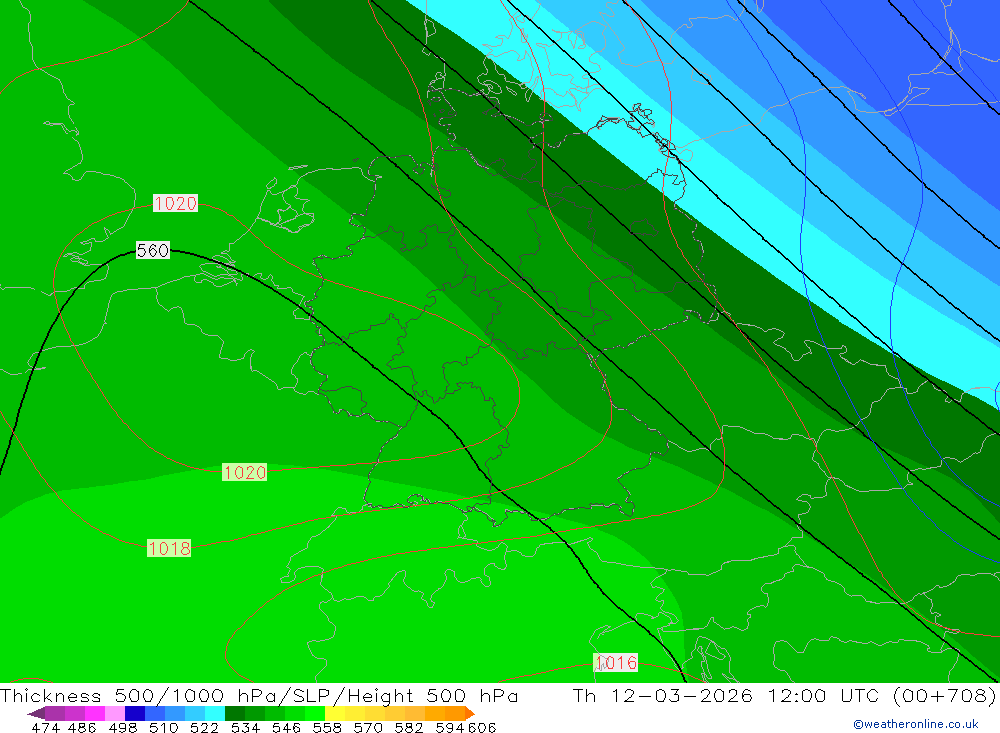Click the 606 legend value
Screen dimensions: 1000x733
coord(482,727)
